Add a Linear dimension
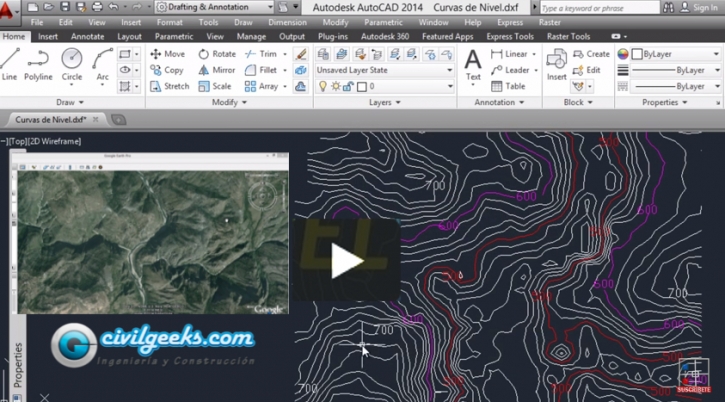The image size is (725, 402). pos(509,54)
